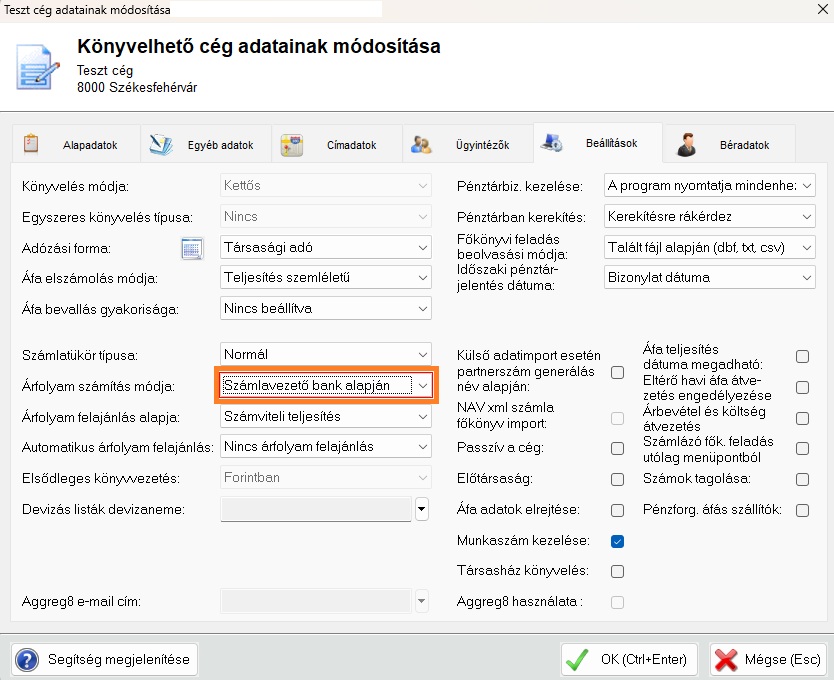This screenshot has width=834, height=680.
Task: Click the Béradatok tab person icon
Action: [686, 144]
